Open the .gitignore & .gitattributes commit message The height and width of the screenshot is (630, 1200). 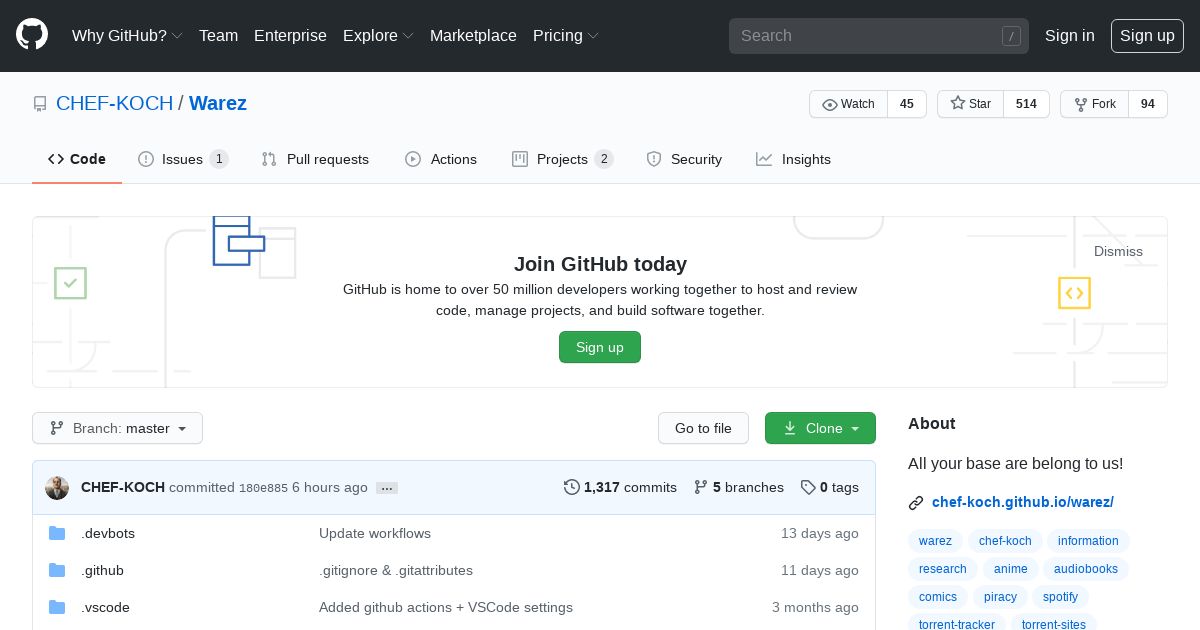[x=396, y=570]
